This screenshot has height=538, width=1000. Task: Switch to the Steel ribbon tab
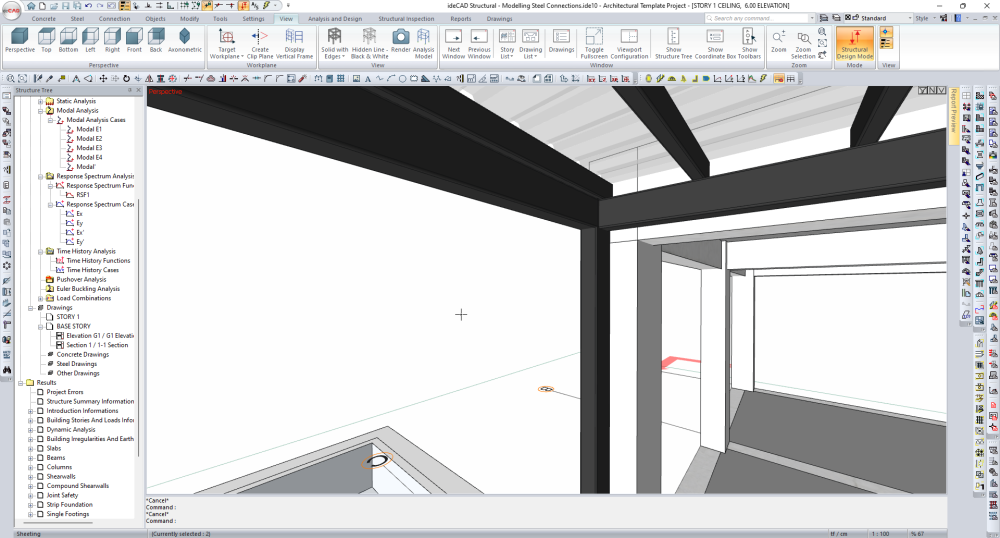click(x=77, y=19)
